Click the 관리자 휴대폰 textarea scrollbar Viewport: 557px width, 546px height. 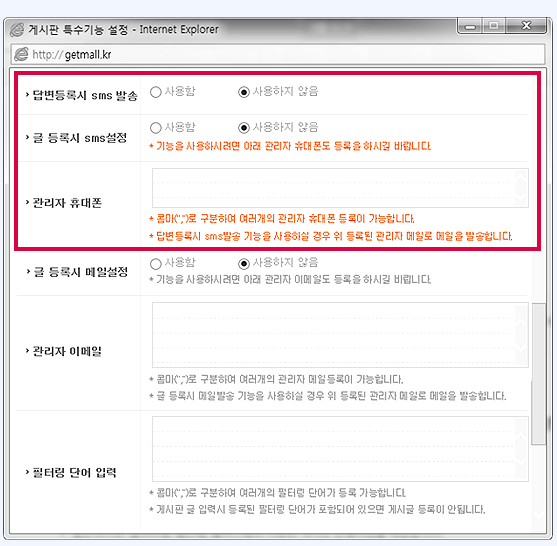click(521, 188)
